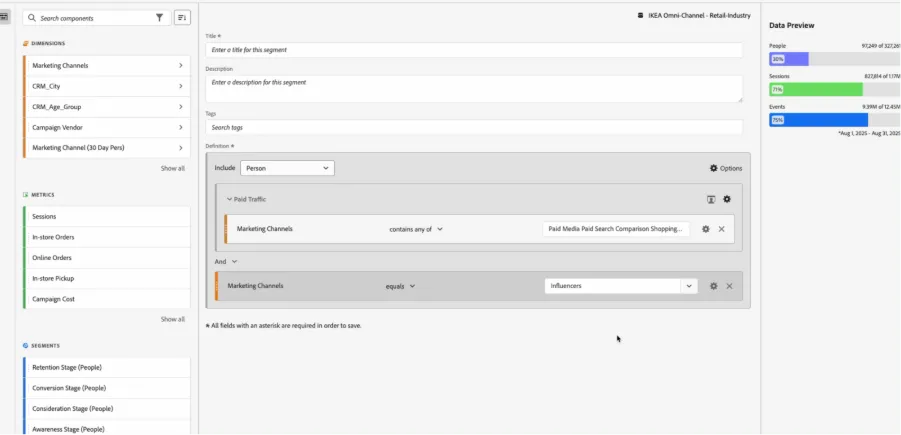Select the Online Orders metric
Viewport: 901px width, 435px height.
tap(106, 257)
